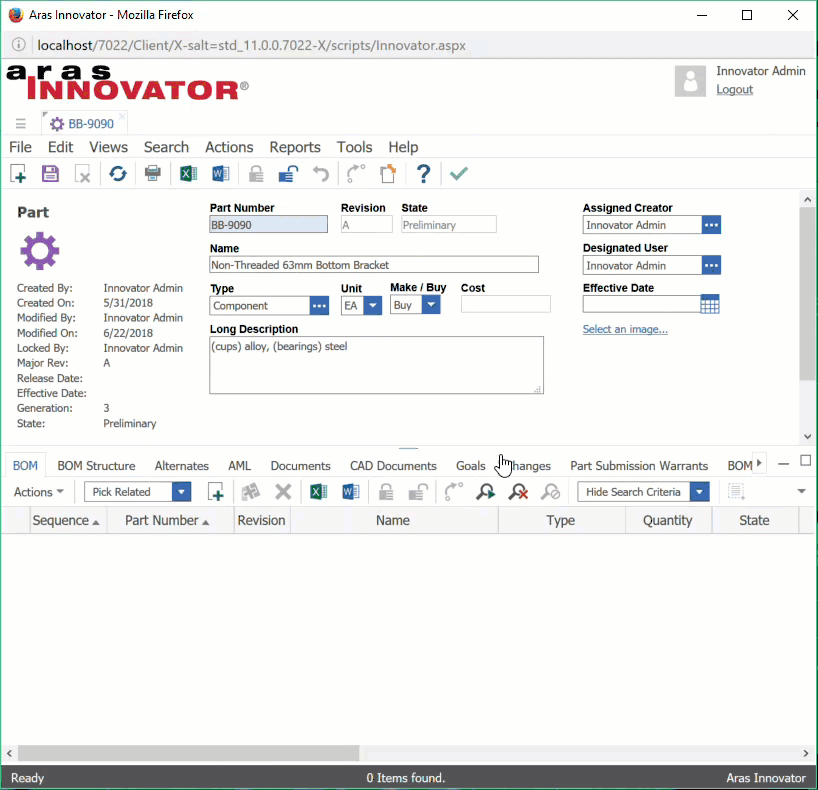Expand the Hide Search Criteria dropdown
Screen dimensions: 818x790
tap(699, 492)
